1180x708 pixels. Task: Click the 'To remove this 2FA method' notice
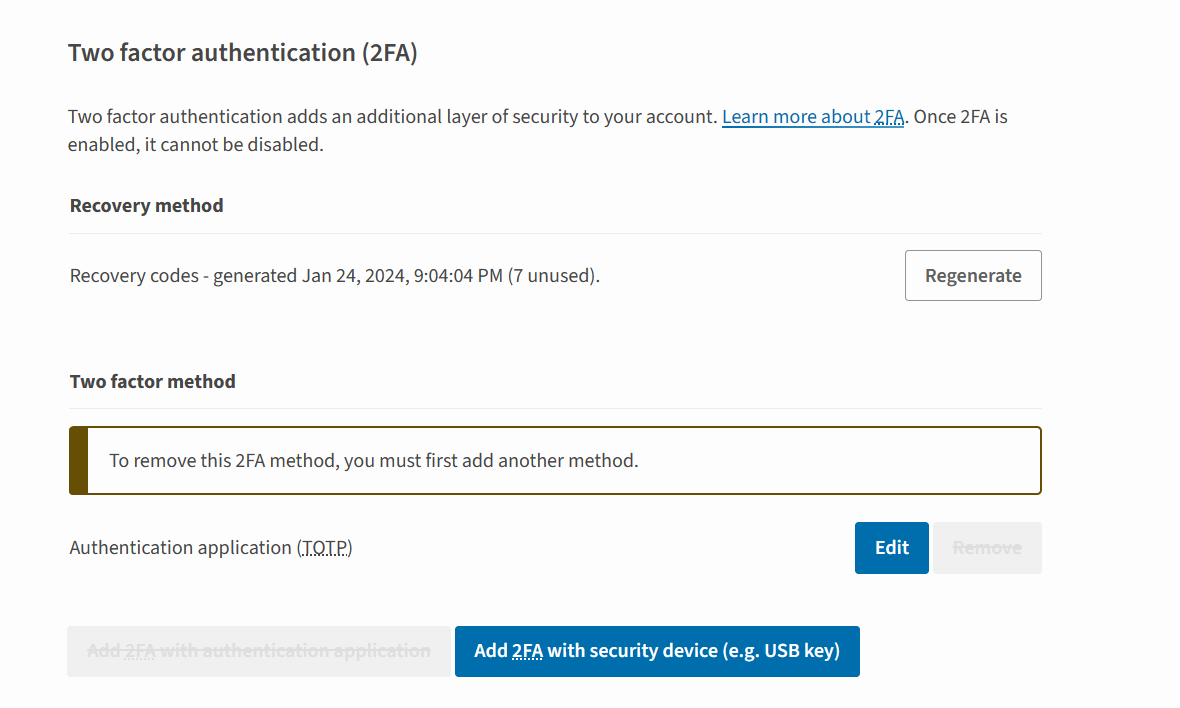coord(373,461)
